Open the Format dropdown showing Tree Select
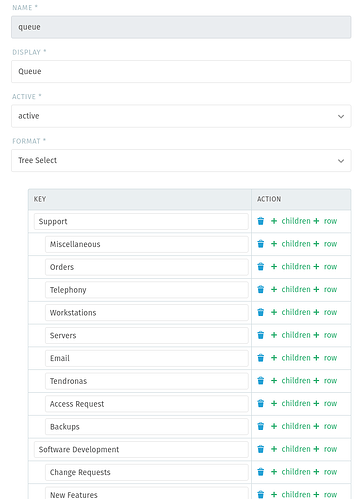 click(181, 160)
